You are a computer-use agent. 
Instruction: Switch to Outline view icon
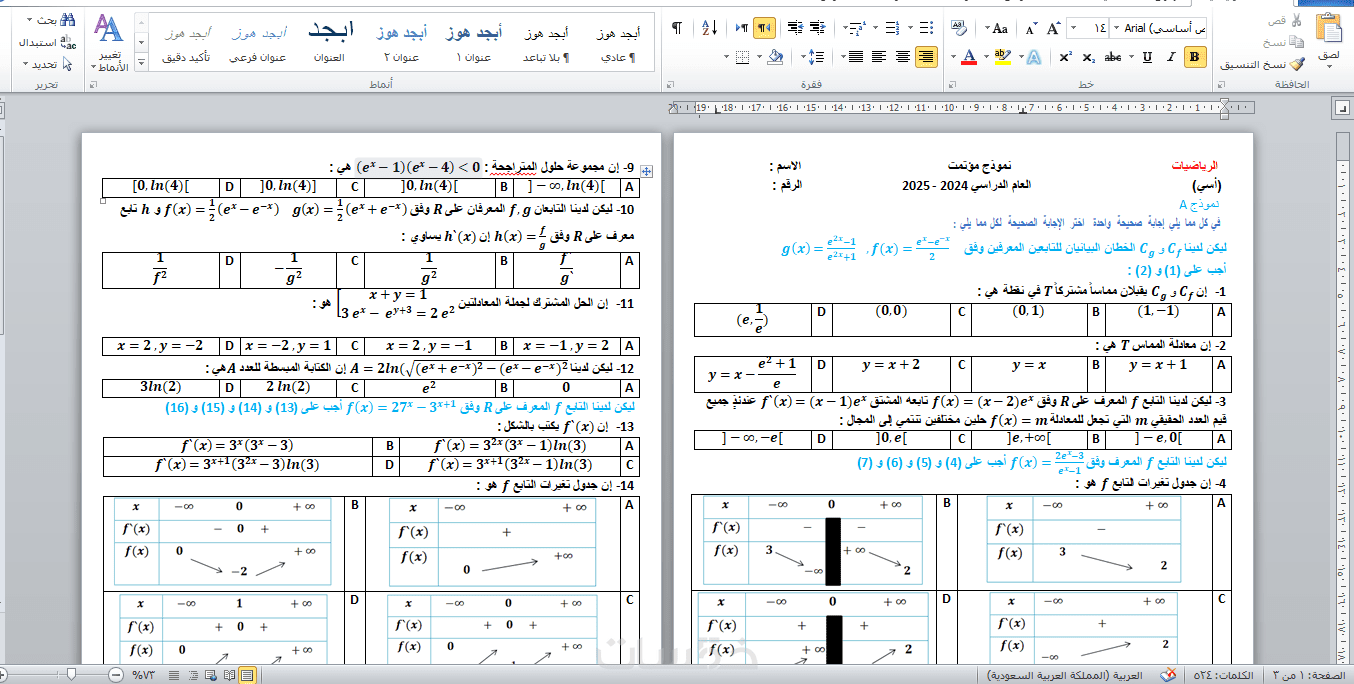(x=193, y=675)
